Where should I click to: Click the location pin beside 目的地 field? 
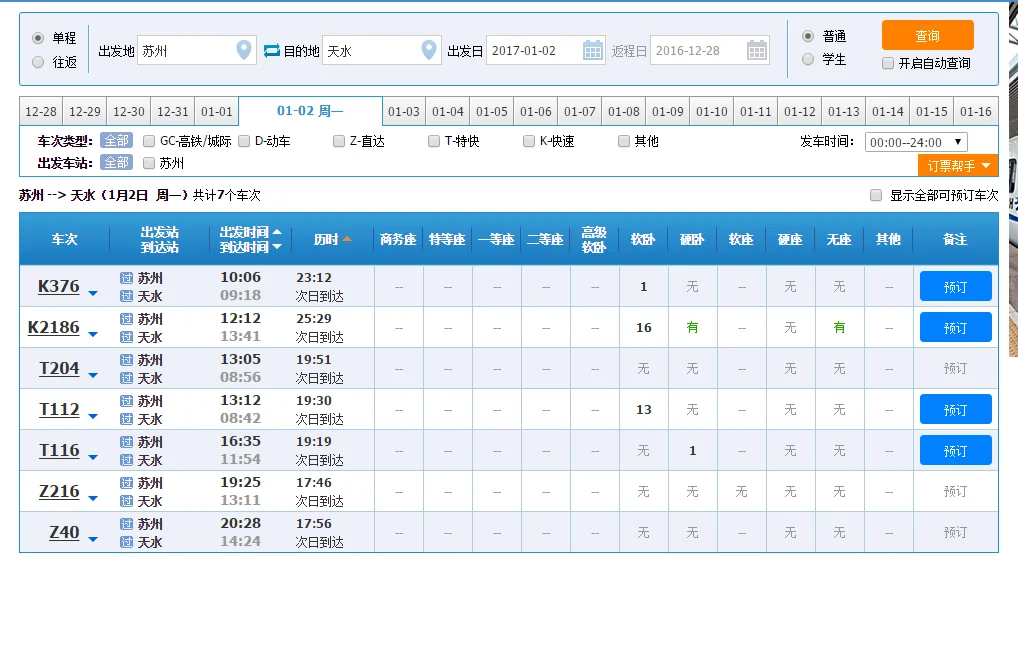[427, 49]
